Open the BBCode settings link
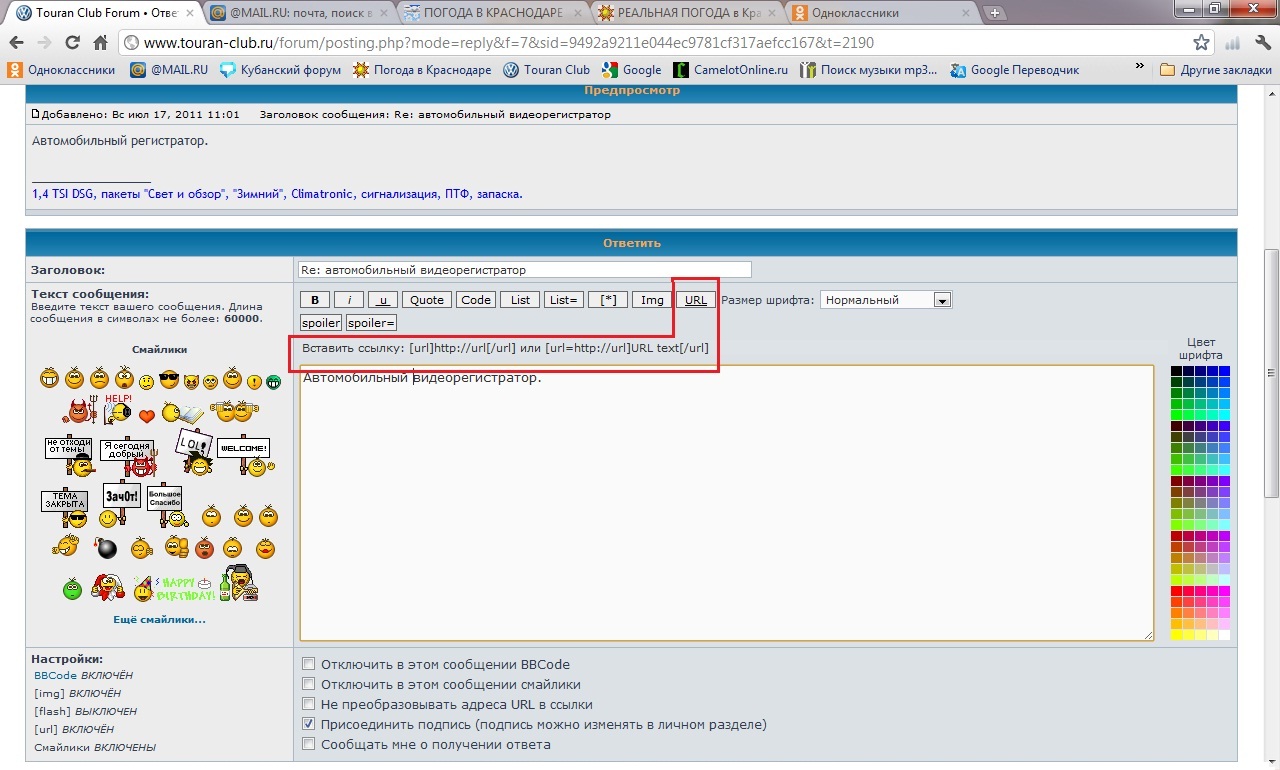 [55, 676]
